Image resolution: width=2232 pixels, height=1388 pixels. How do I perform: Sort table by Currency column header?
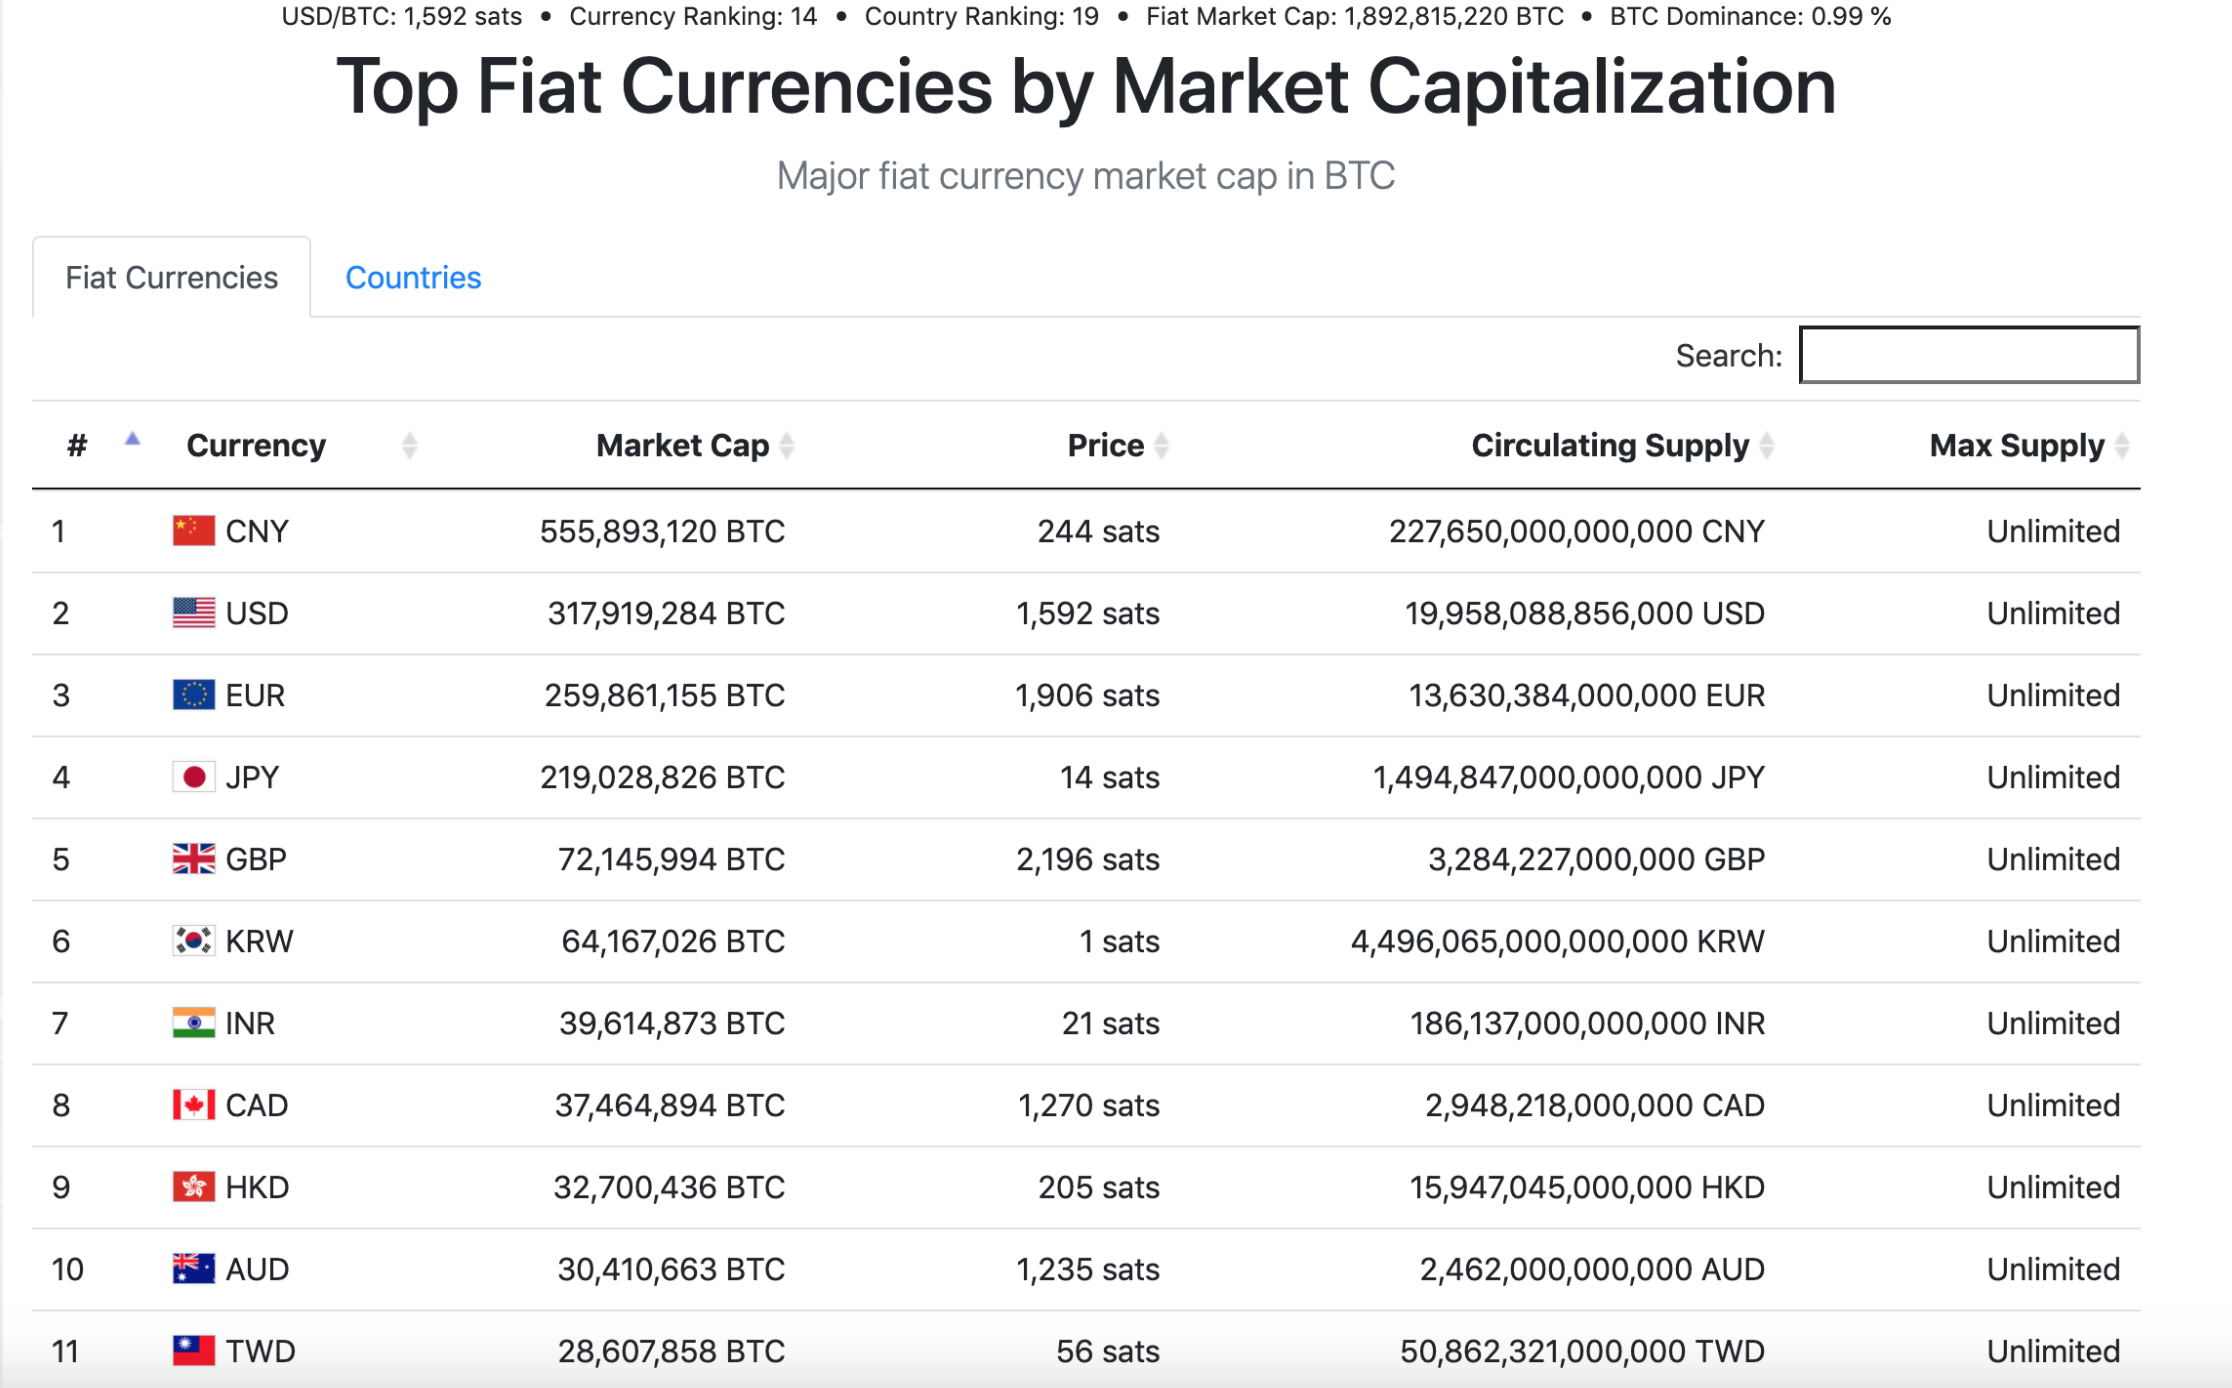300,446
